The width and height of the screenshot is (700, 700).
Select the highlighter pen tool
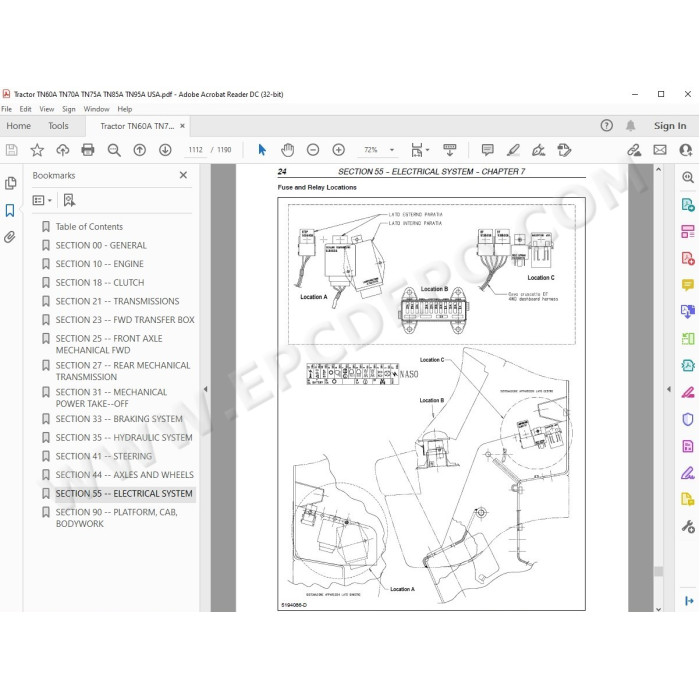click(x=513, y=150)
